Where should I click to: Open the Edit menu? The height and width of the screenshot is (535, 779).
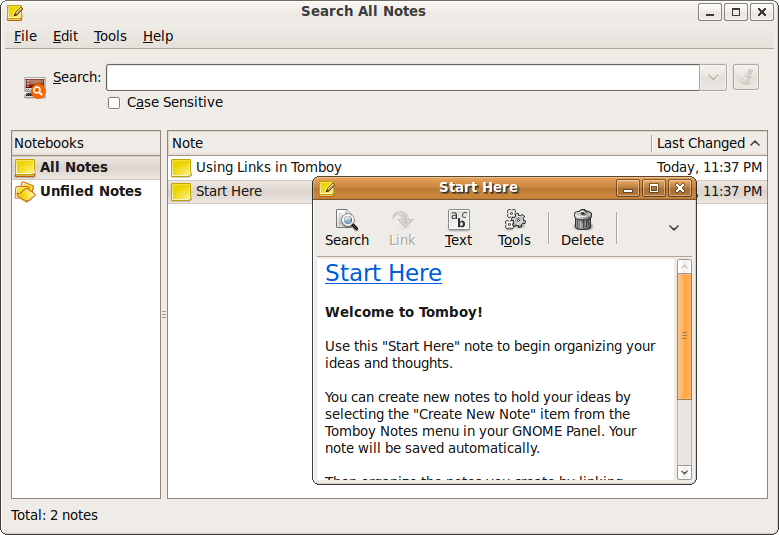pyautogui.click(x=65, y=36)
